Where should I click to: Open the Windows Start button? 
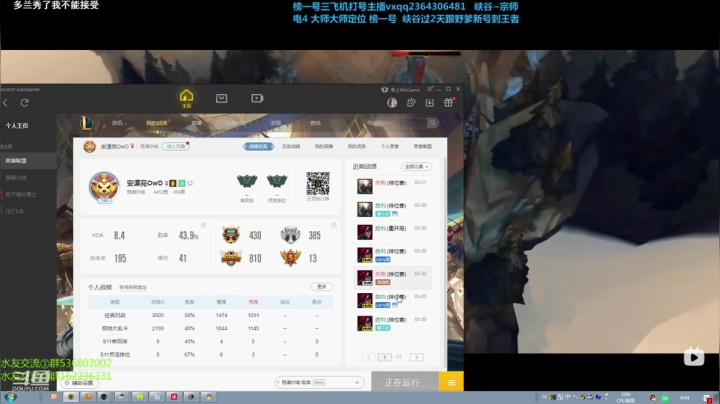point(11,397)
